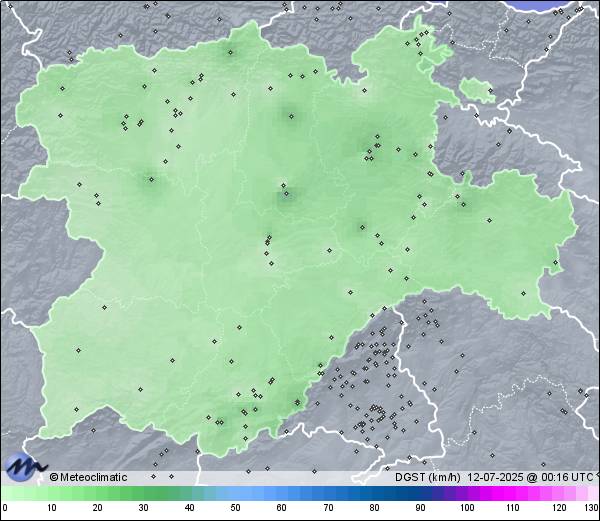Click the scale label 60
Screen dimensions: 600x521
282,508
